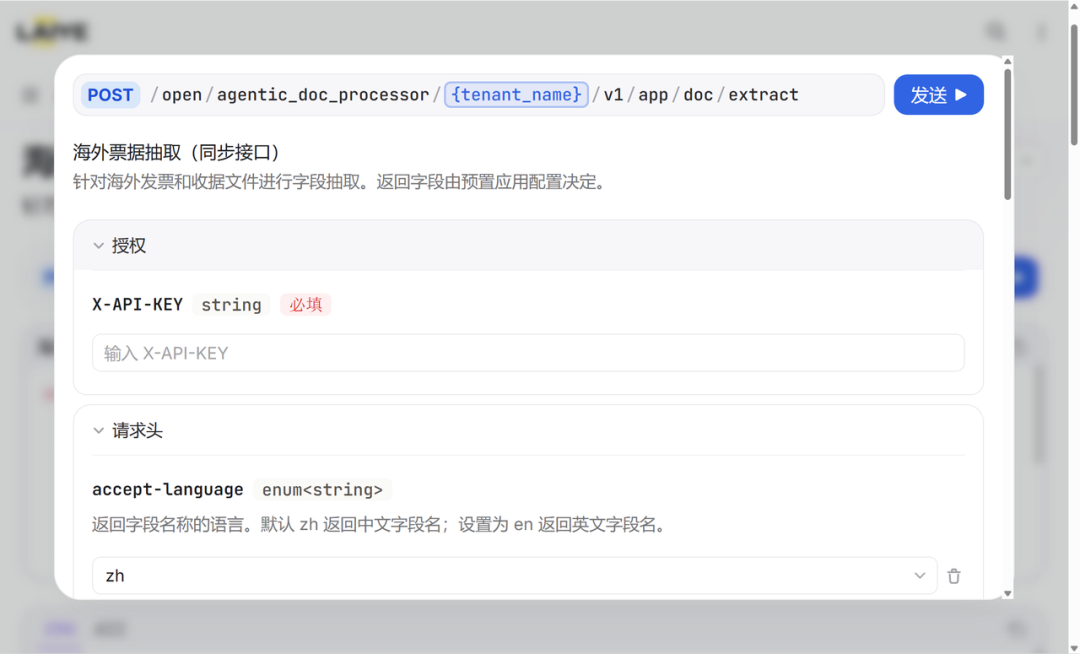1080x654 pixels.
Task: Click the 授权 section header label
Action: [129, 246]
